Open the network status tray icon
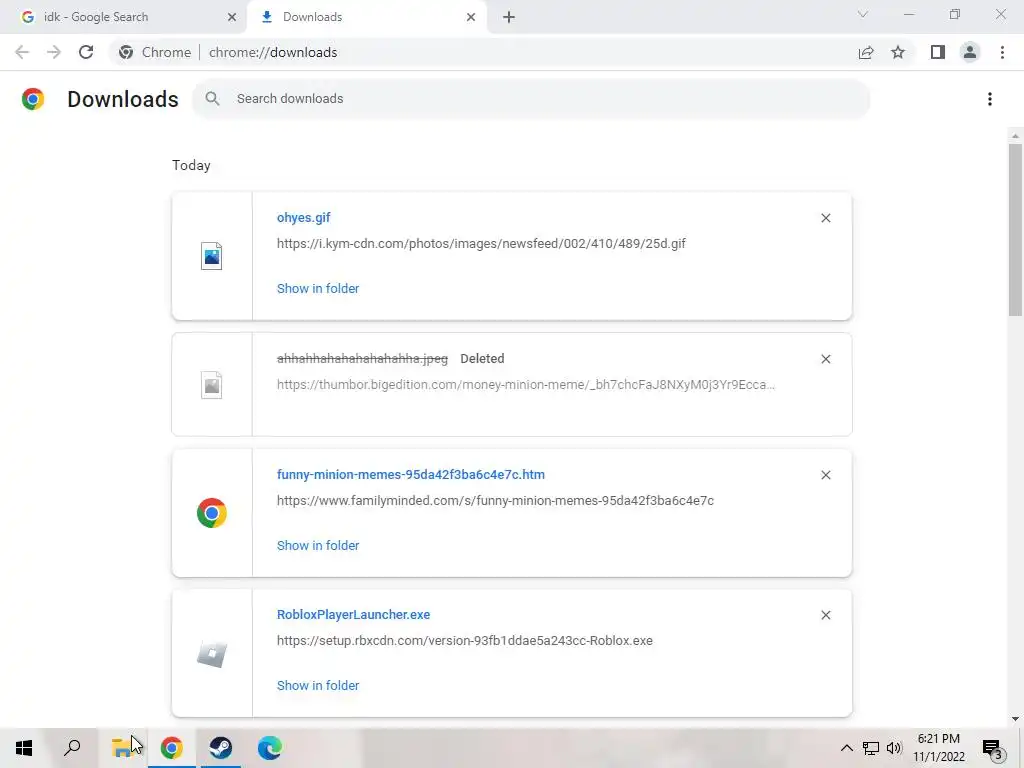 pos(871,748)
